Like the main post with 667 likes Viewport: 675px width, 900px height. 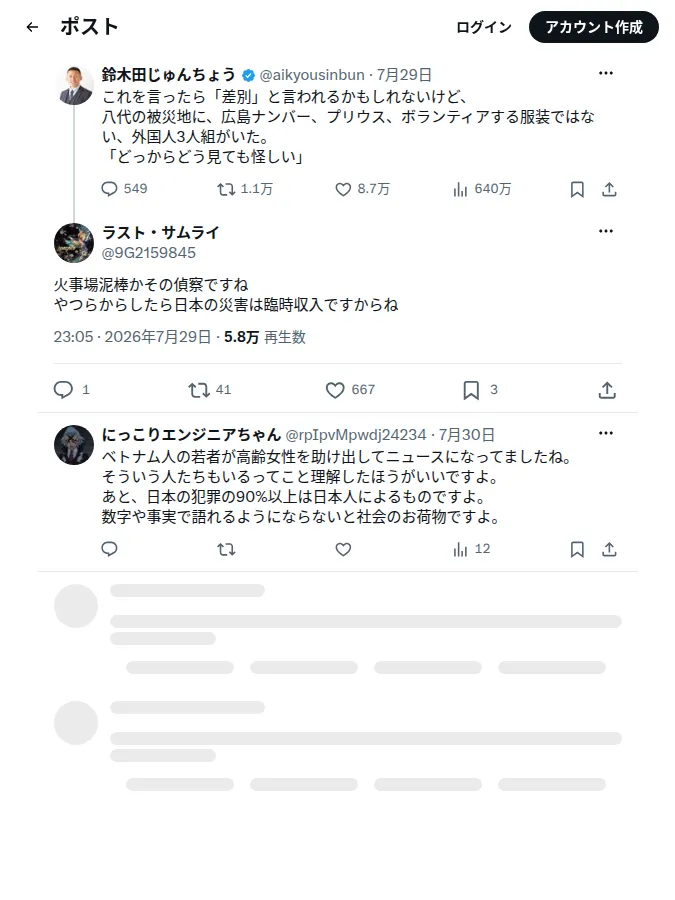point(335,390)
